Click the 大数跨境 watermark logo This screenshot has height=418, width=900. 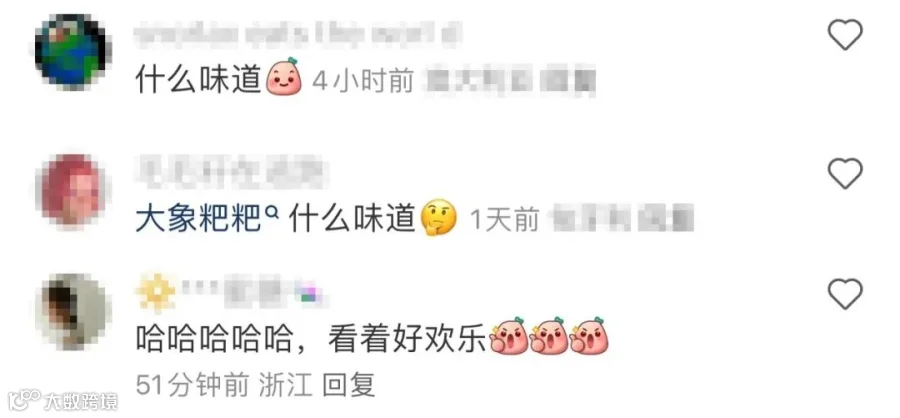pos(63,400)
